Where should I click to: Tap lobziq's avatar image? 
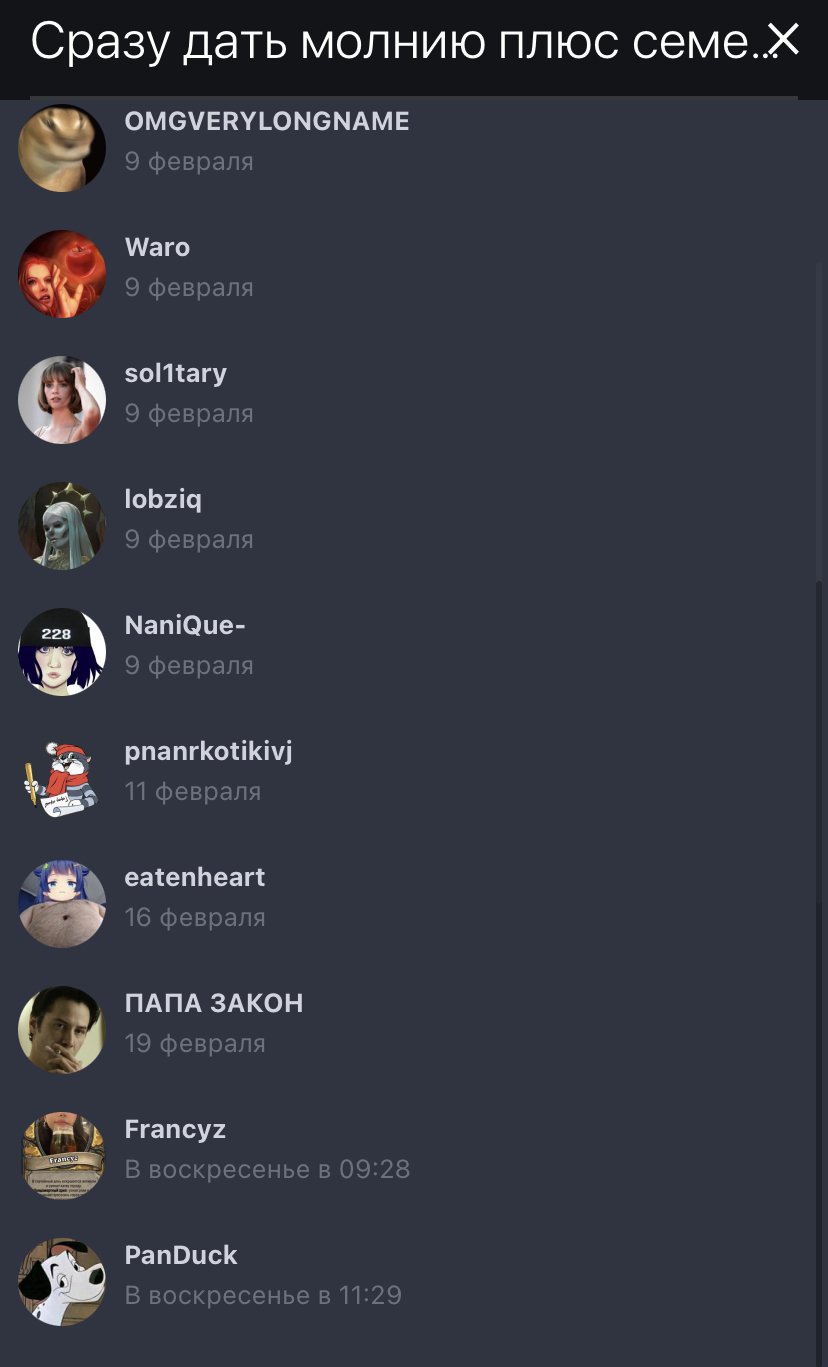pyautogui.click(x=62, y=526)
